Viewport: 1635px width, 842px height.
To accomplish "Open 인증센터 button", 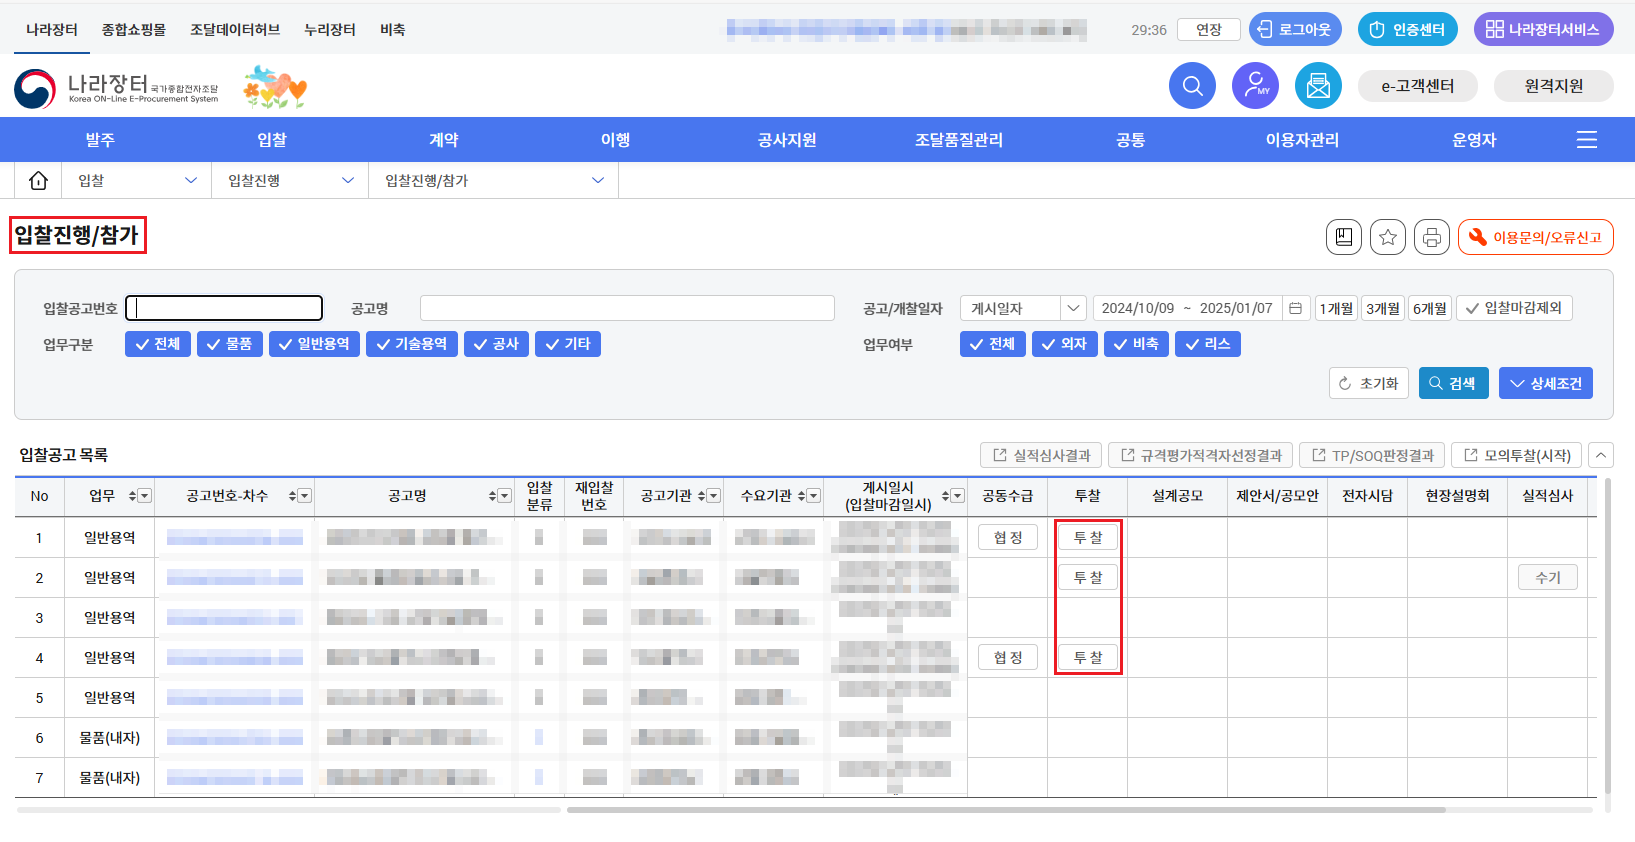I will point(1408,30).
